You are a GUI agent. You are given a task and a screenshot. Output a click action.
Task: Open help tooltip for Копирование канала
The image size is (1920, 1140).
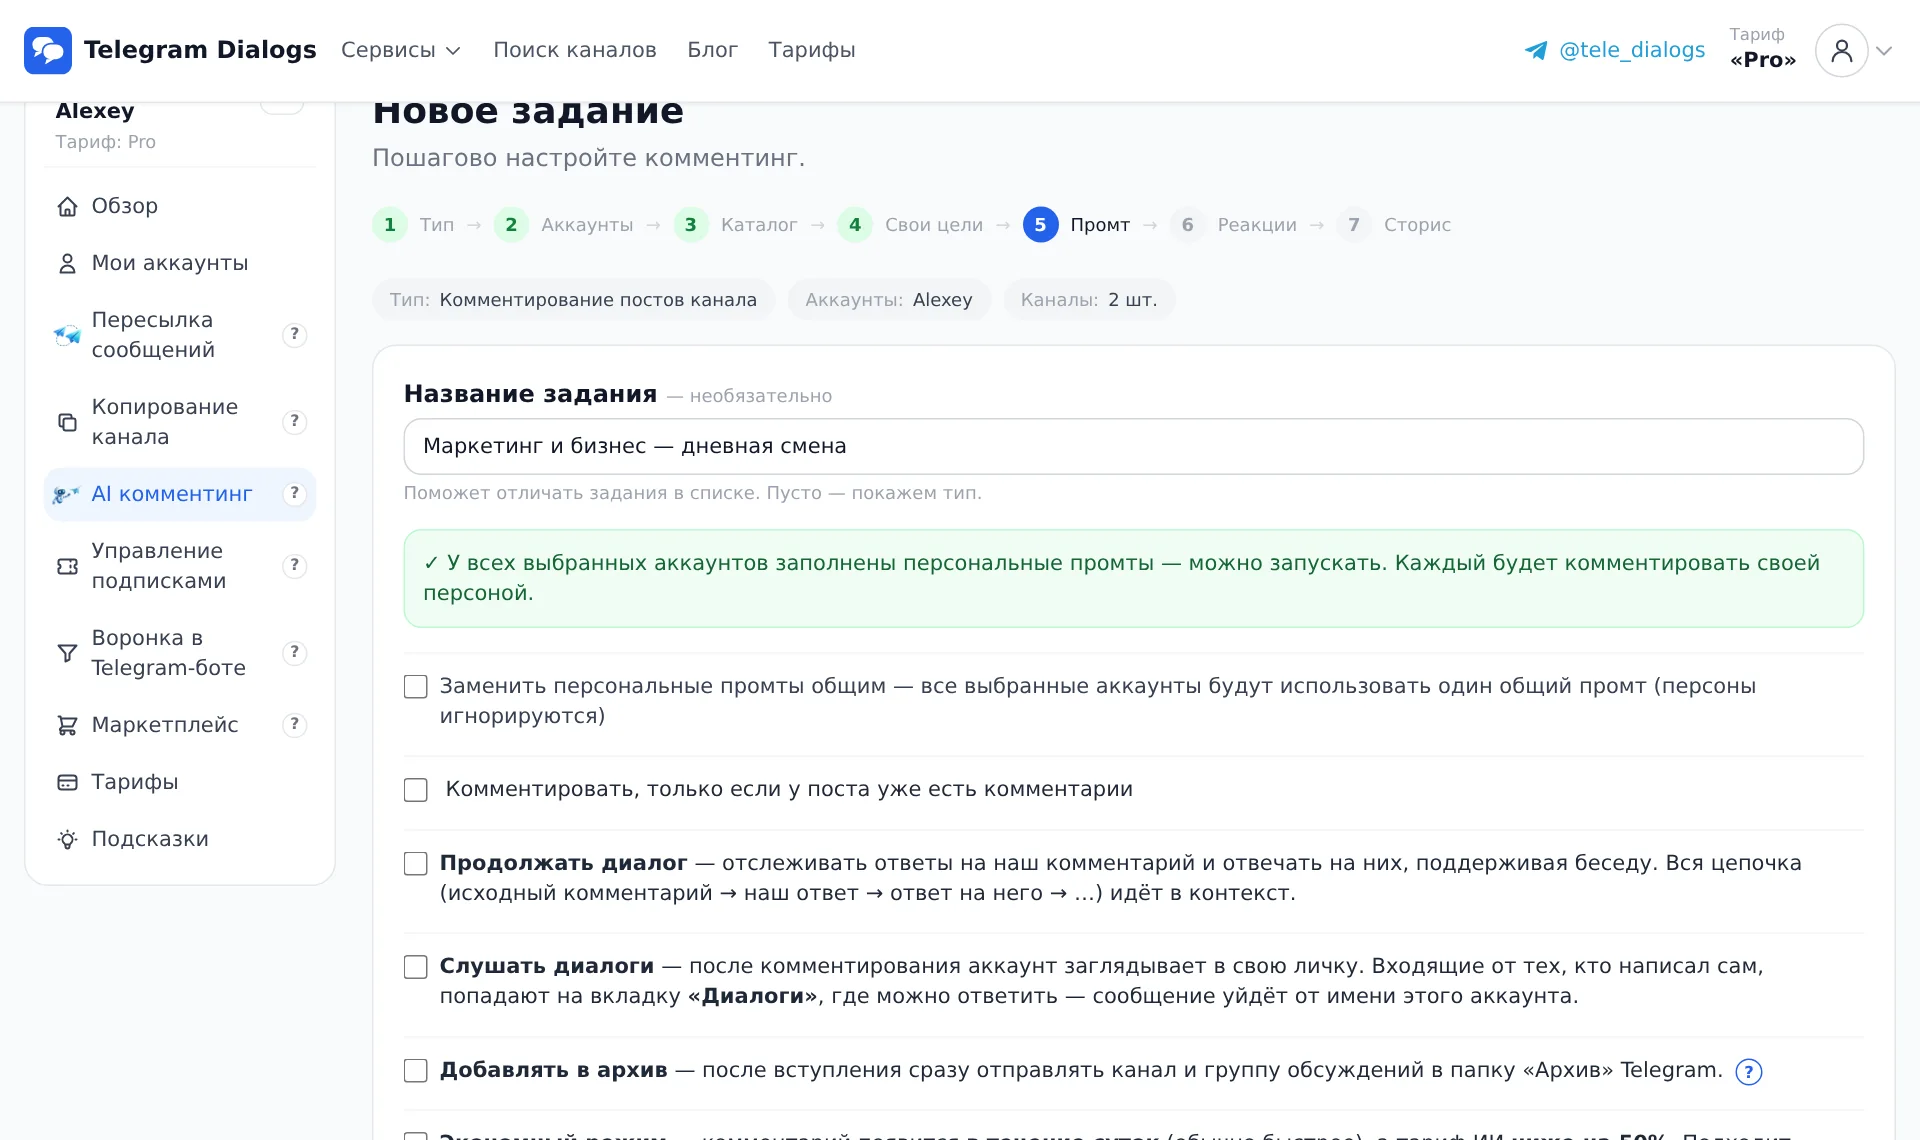(x=294, y=422)
